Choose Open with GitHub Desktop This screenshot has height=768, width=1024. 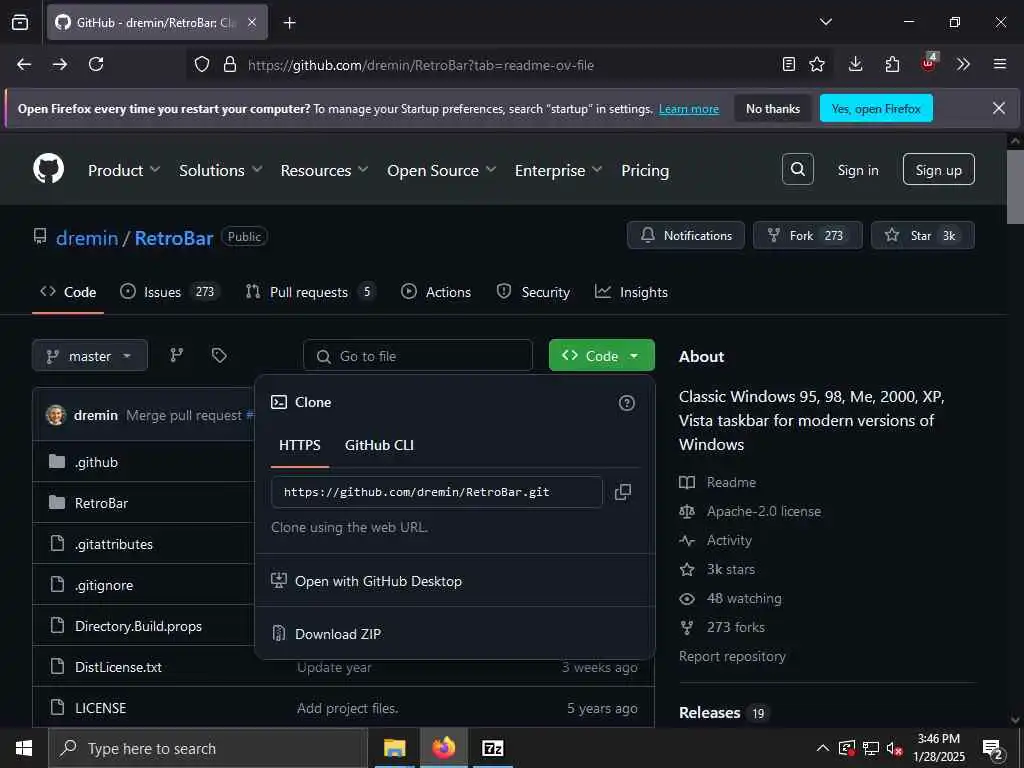378,581
